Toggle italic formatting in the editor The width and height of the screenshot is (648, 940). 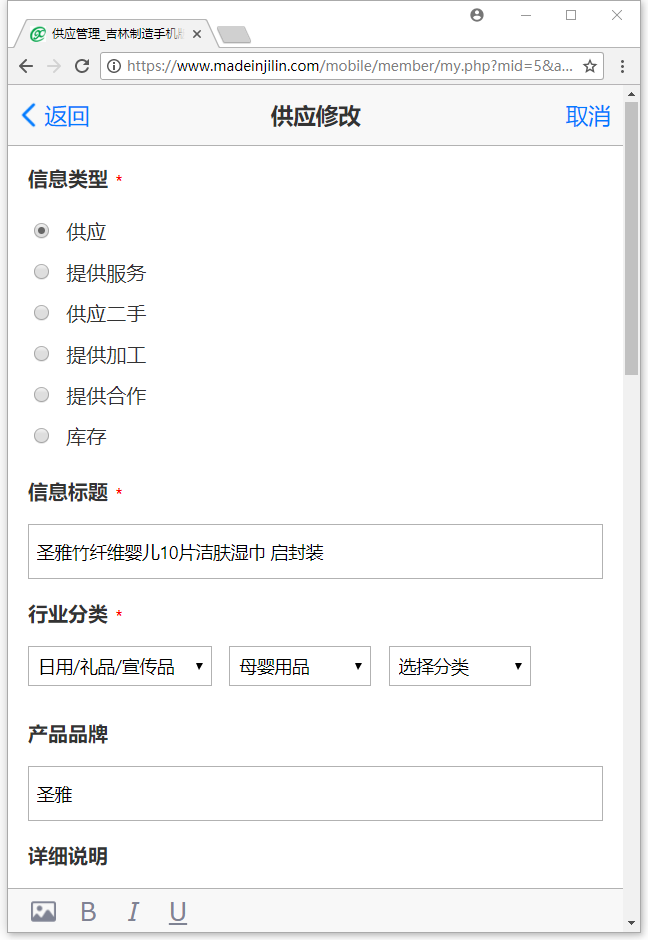coord(133,912)
